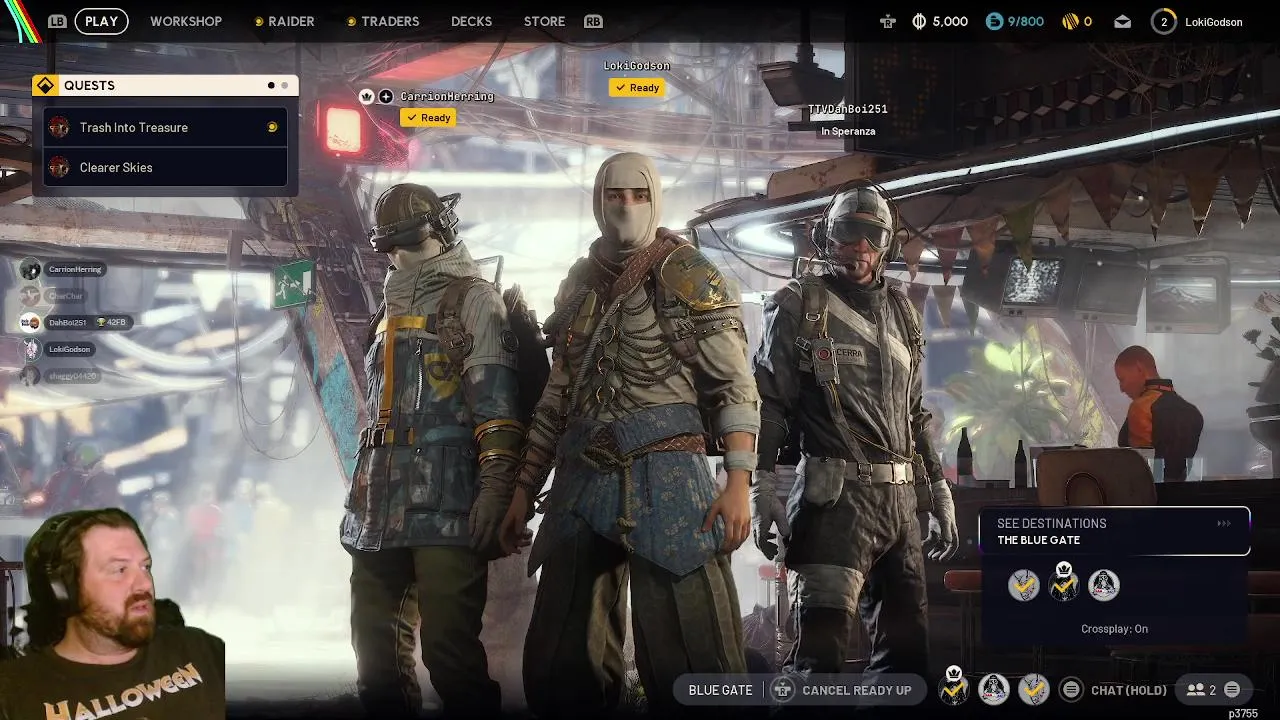This screenshot has height=720, width=1280.
Task: Open the PLAY tab
Action: point(101,21)
